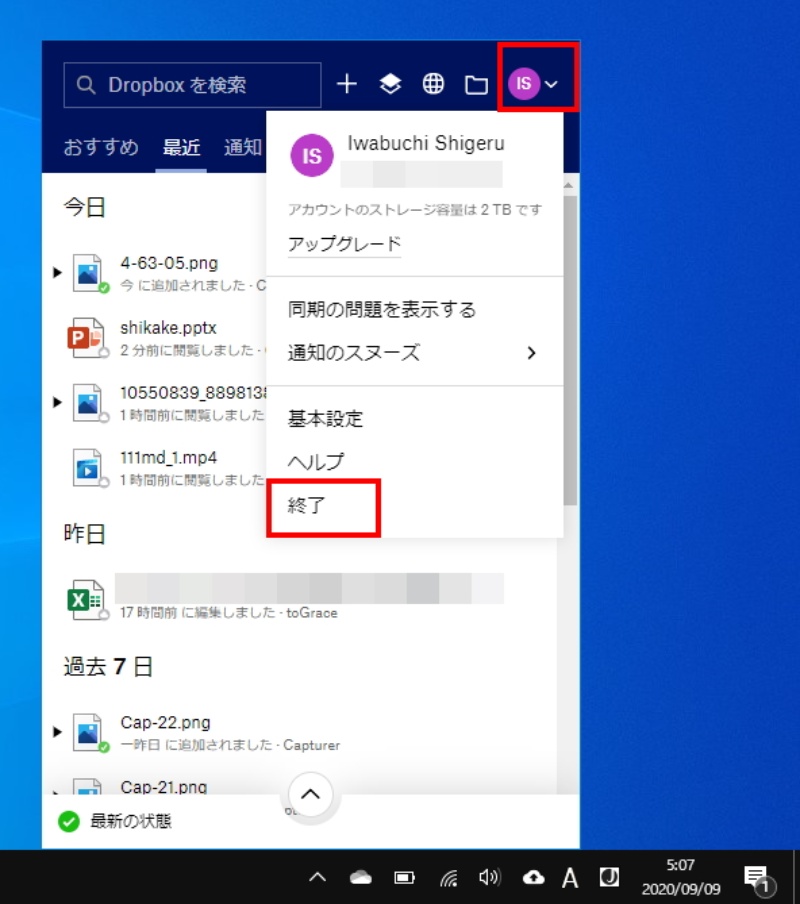This screenshot has height=904, width=800.
Task: Click the shikake.pptx PowerPoint file icon
Action: click(x=87, y=338)
